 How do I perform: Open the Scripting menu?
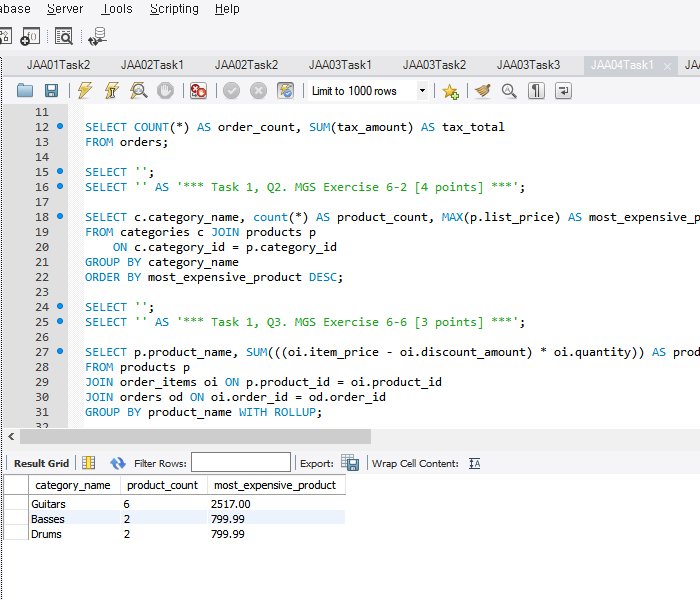point(174,9)
